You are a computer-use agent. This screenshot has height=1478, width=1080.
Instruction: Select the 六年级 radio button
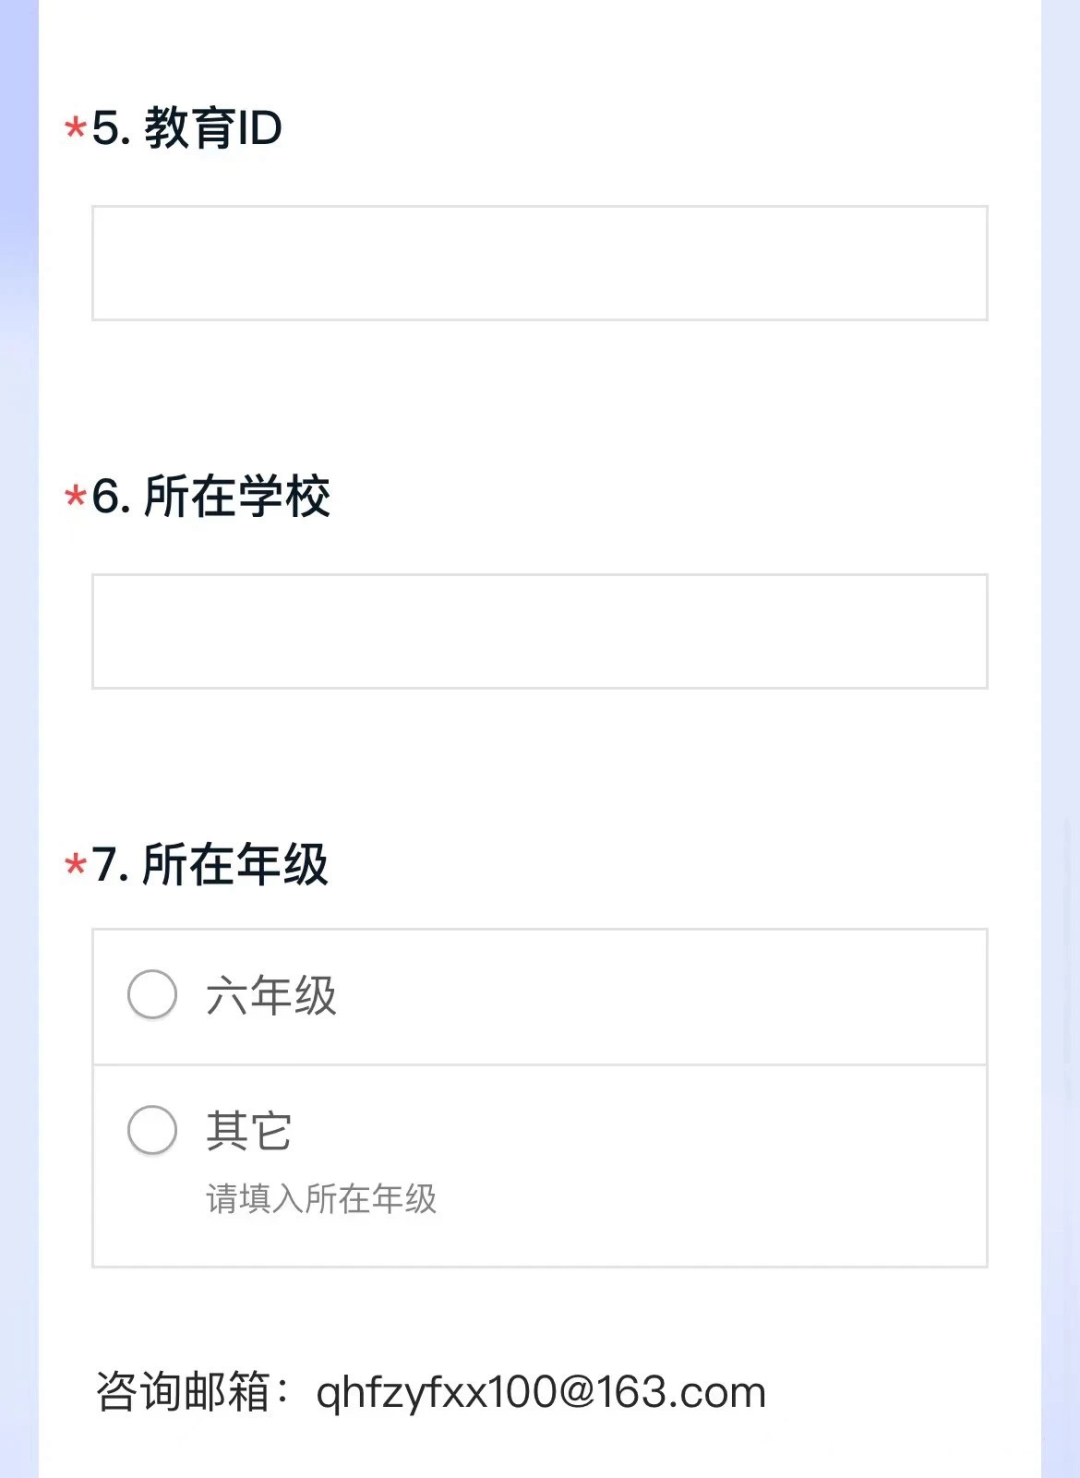(x=152, y=994)
